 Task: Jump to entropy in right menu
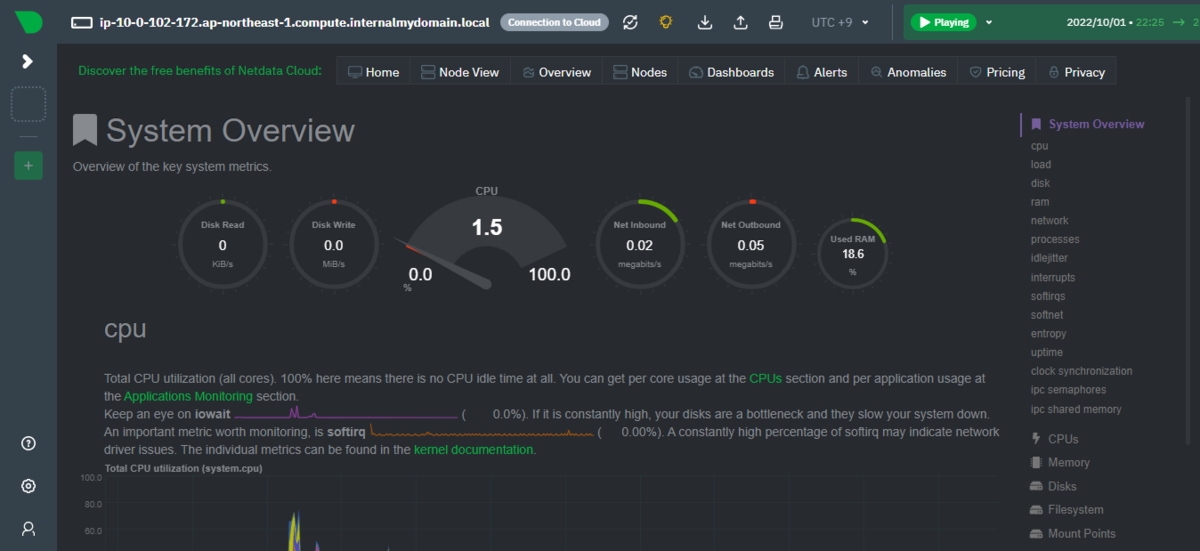coord(1048,333)
